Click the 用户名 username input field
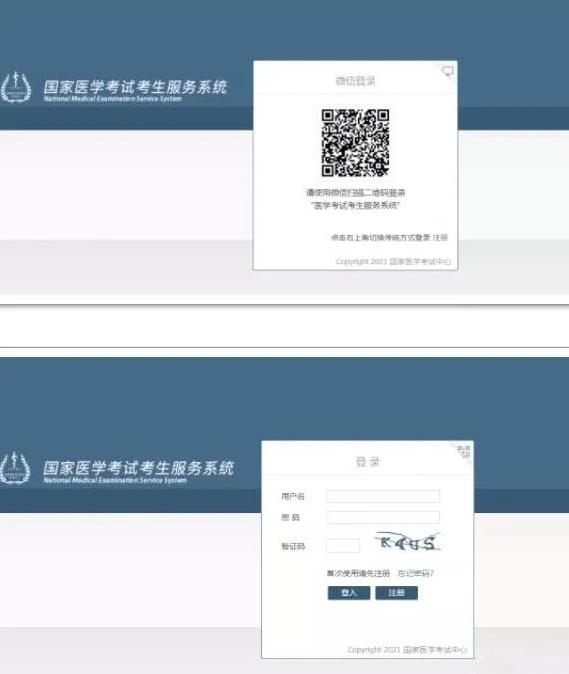This screenshot has width=569, height=674. [x=382, y=496]
